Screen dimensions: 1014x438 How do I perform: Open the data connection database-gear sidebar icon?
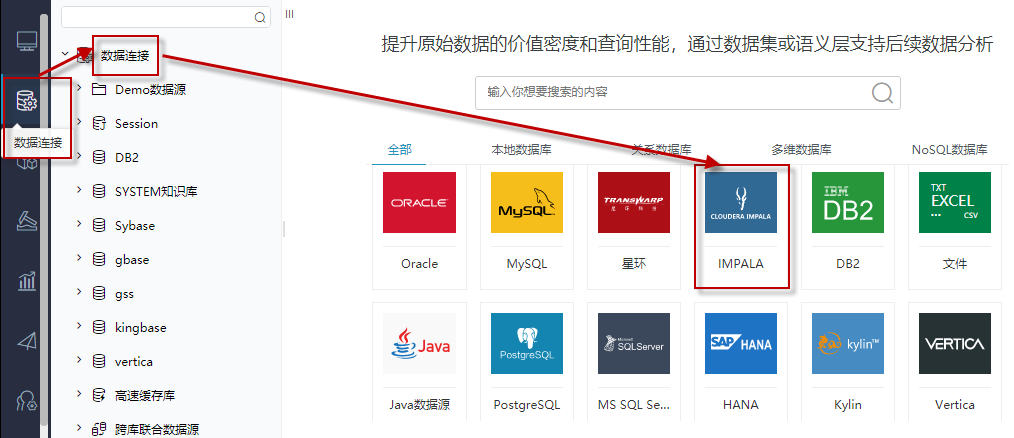click(x=27, y=101)
